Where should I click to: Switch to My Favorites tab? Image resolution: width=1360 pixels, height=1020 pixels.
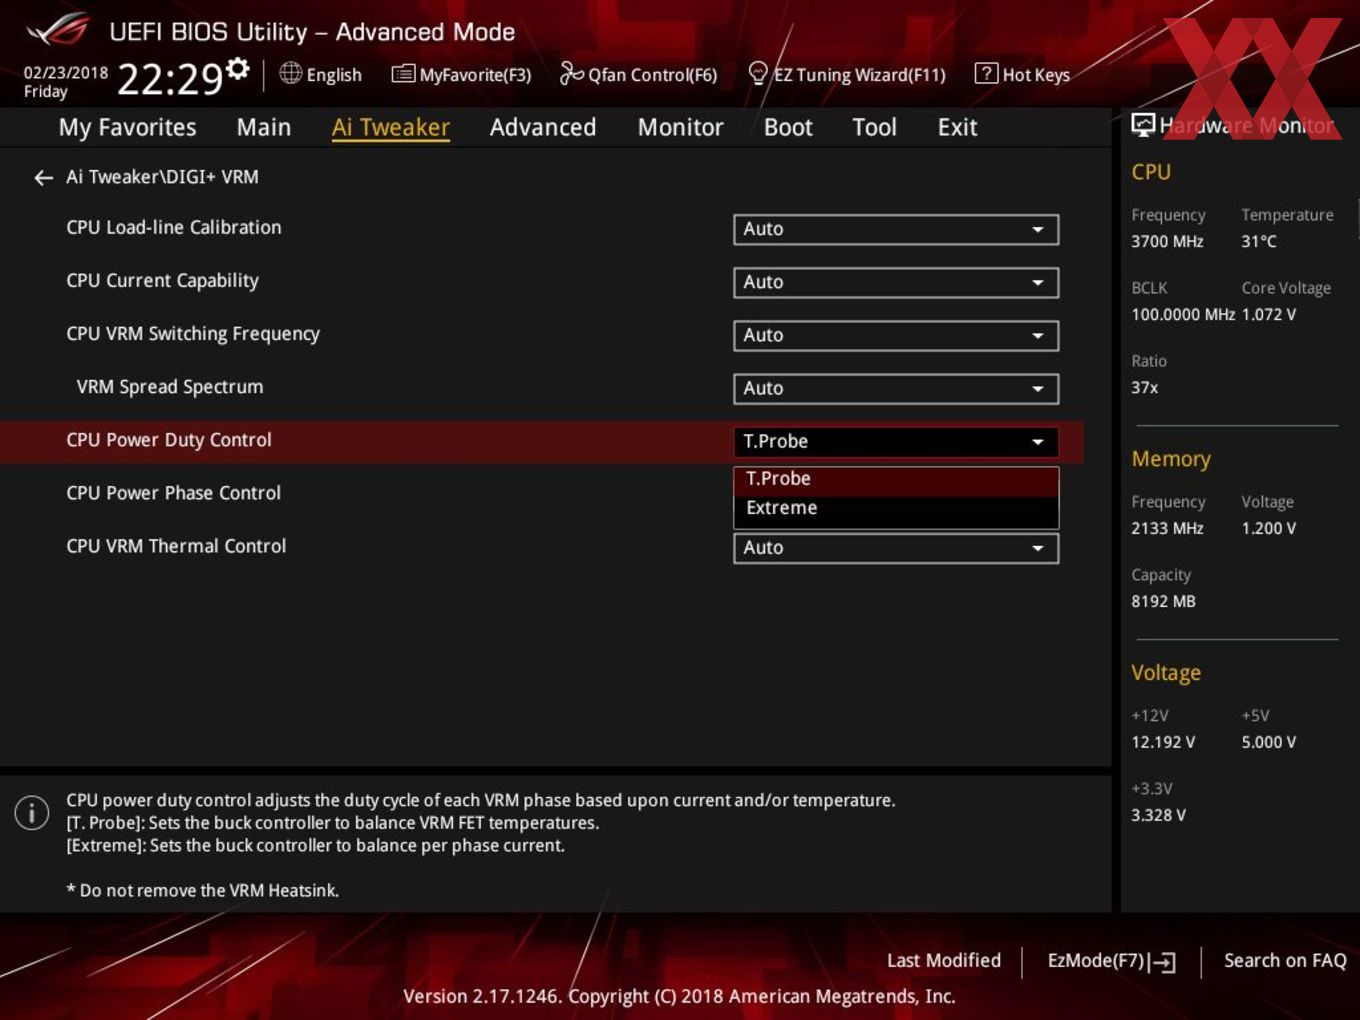tap(127, 127)
